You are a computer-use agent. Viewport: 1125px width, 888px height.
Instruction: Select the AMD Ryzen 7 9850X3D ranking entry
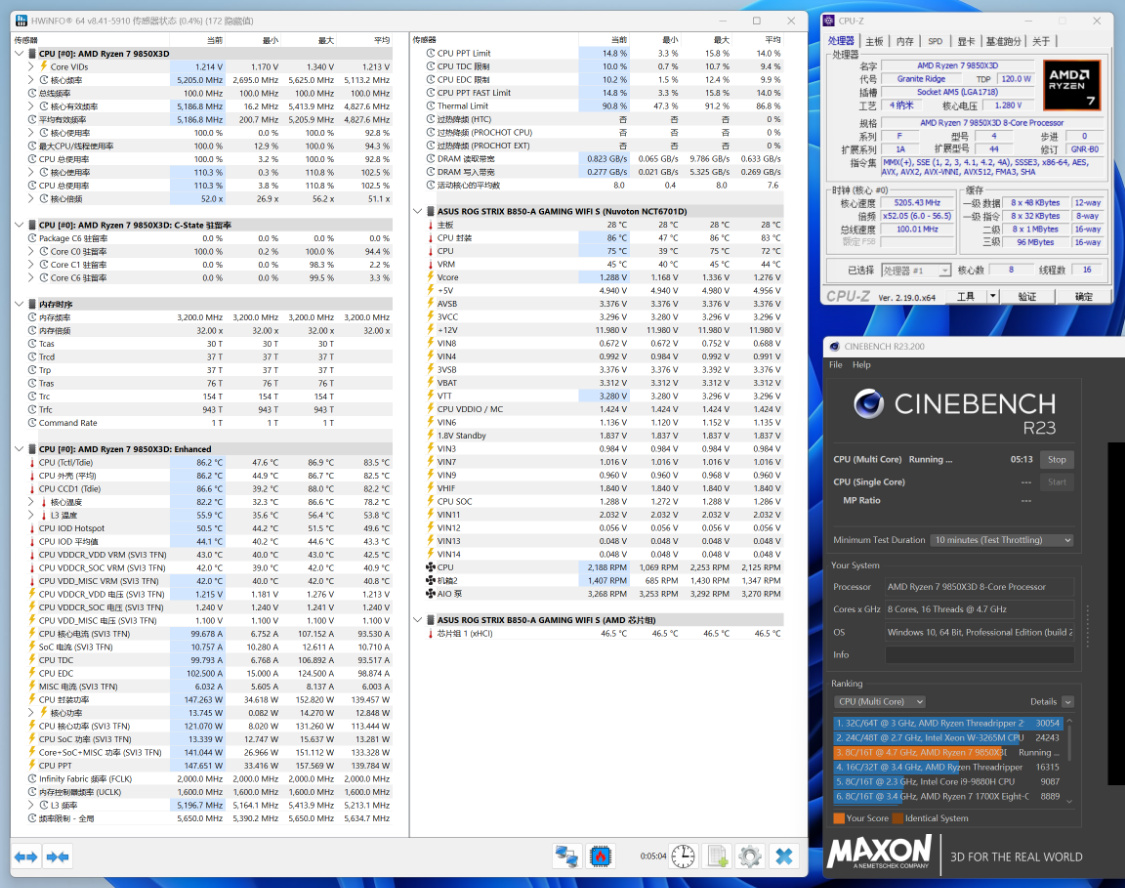tap(947, 752)
